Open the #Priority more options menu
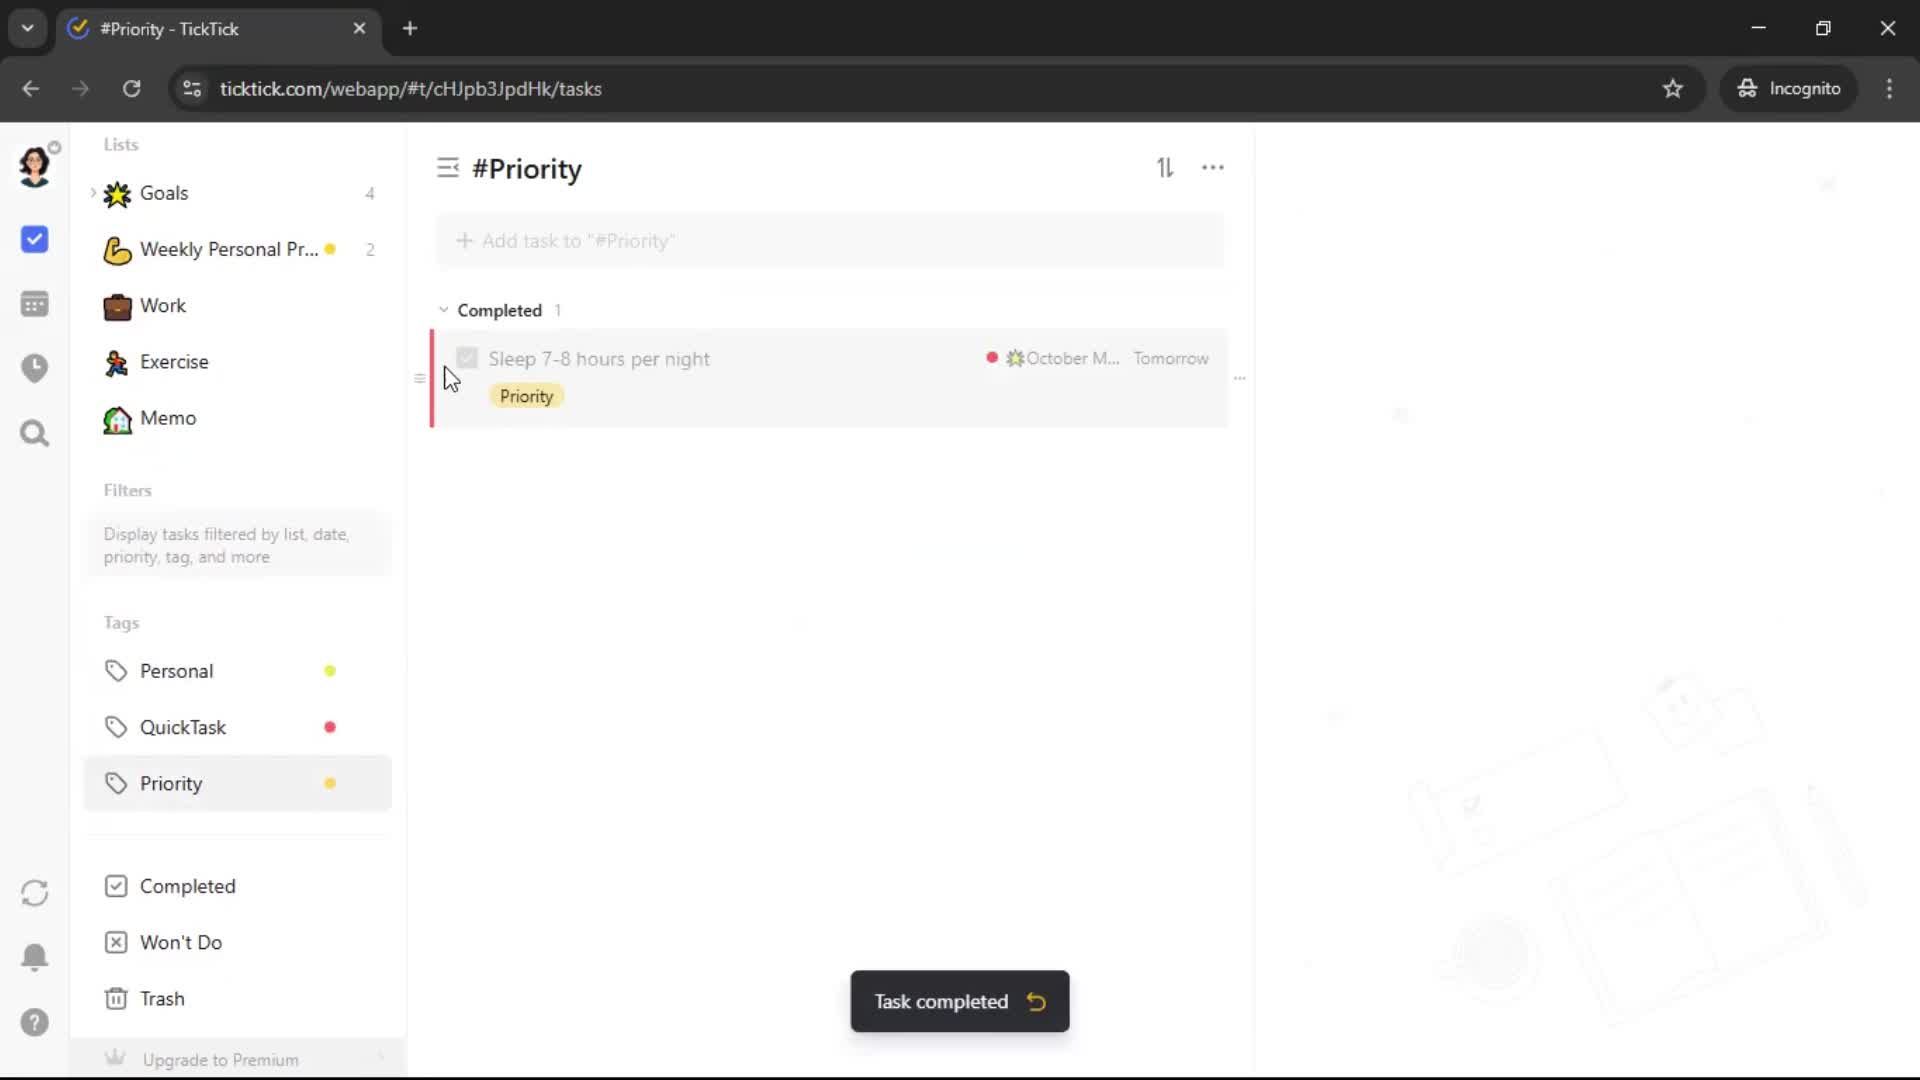1920x1080 pixels. pos(1212,168)
